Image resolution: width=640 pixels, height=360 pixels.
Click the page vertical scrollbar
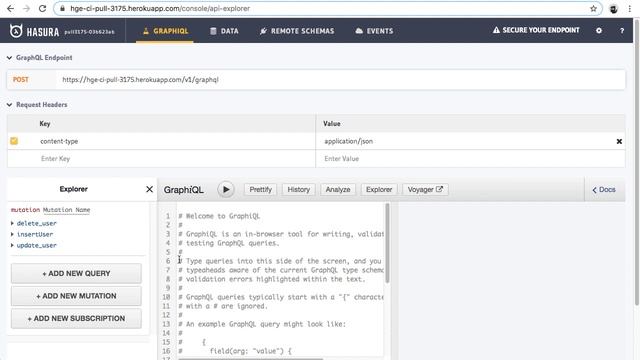[x=636, y=161]
